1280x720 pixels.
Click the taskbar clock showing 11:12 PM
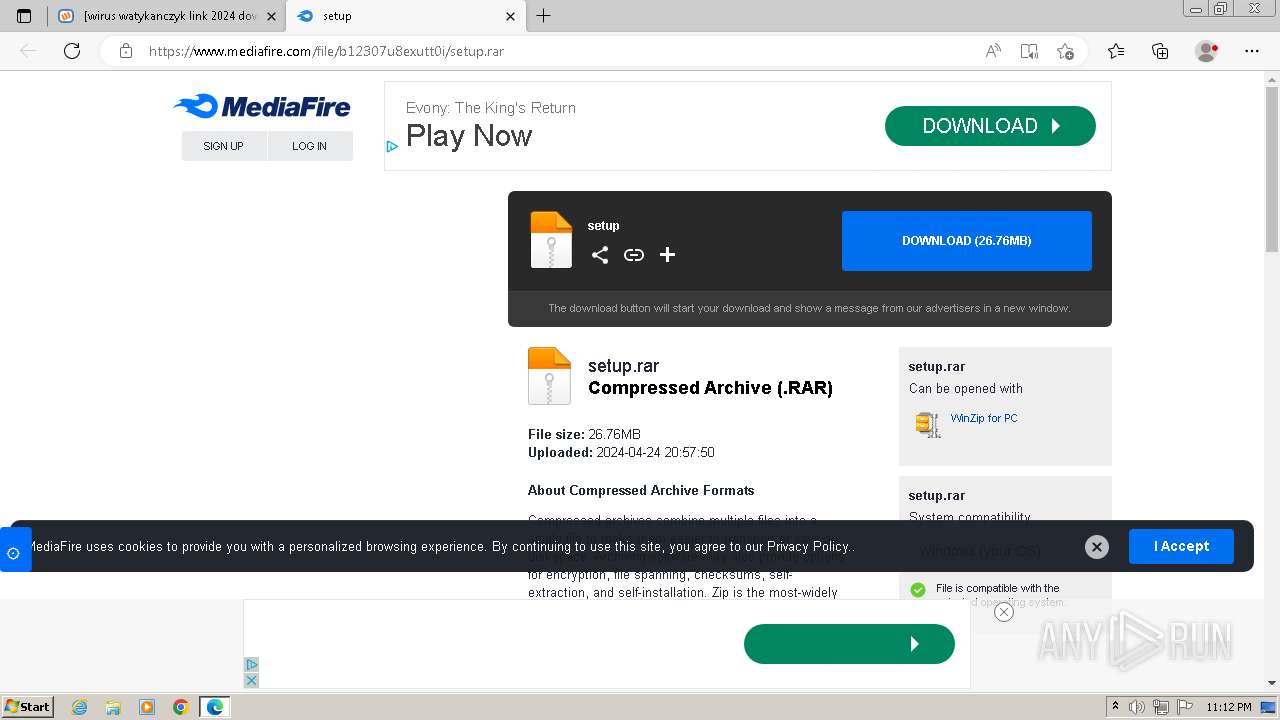click(1229, 707)
